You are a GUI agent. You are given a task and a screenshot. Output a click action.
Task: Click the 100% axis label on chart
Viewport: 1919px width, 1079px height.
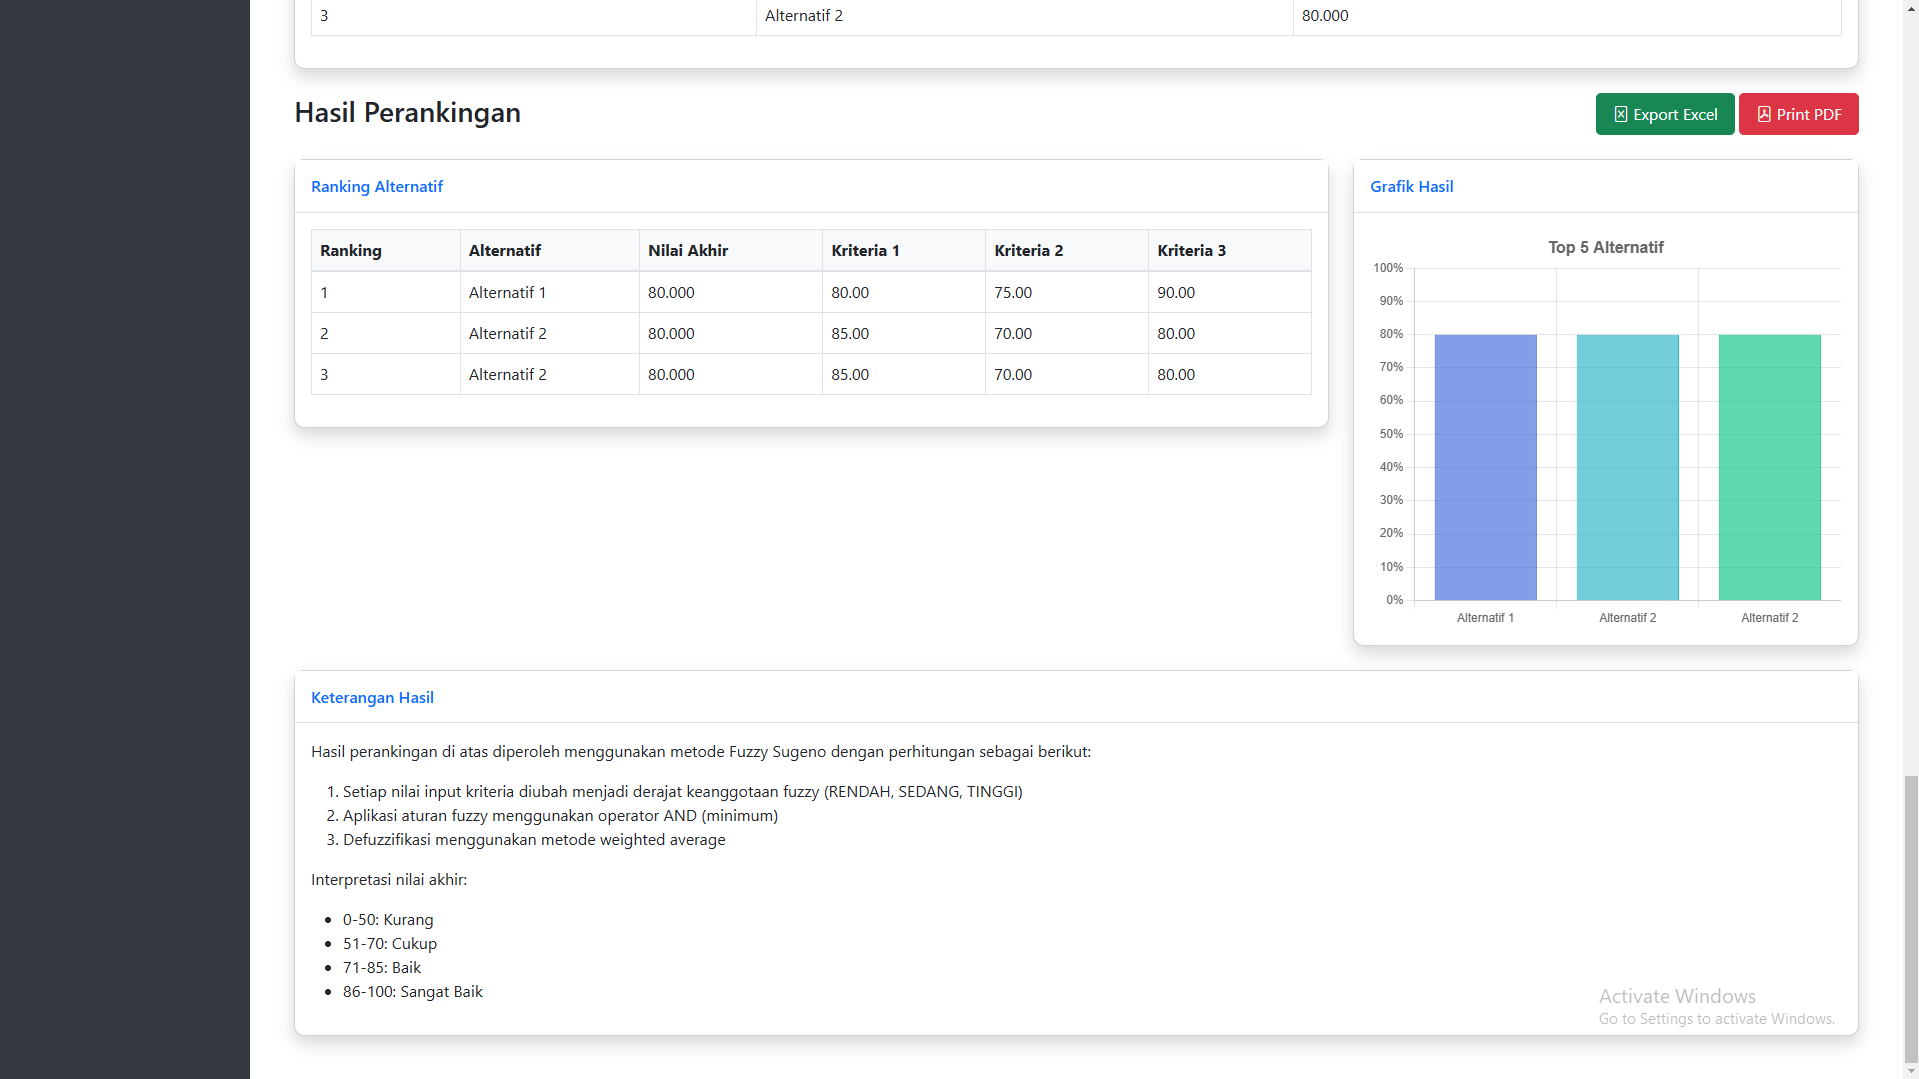coord(1388,268)
